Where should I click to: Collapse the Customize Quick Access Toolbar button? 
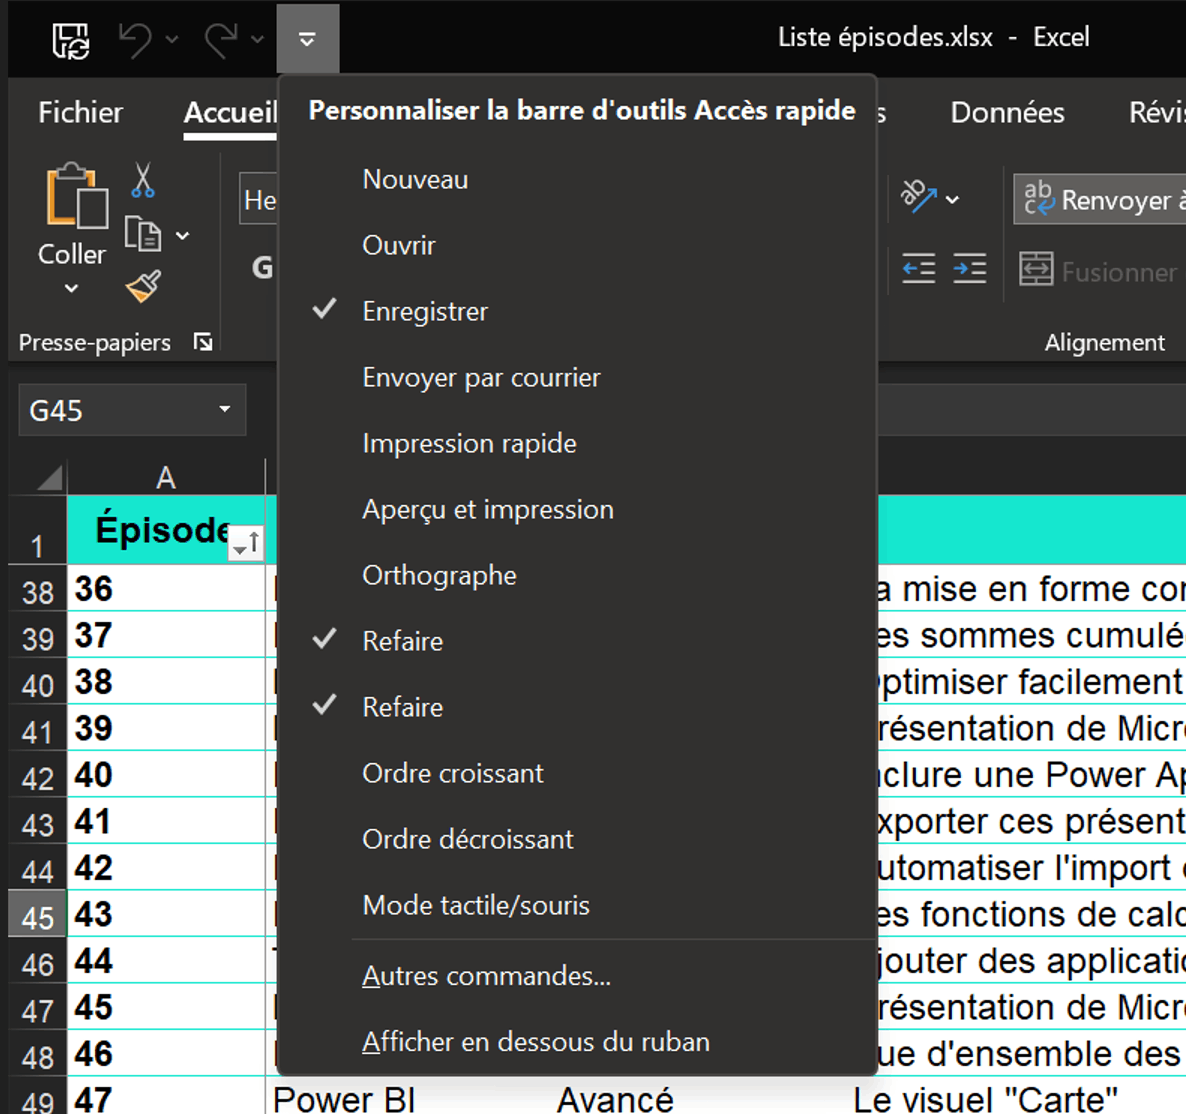[x=307, y=39]
